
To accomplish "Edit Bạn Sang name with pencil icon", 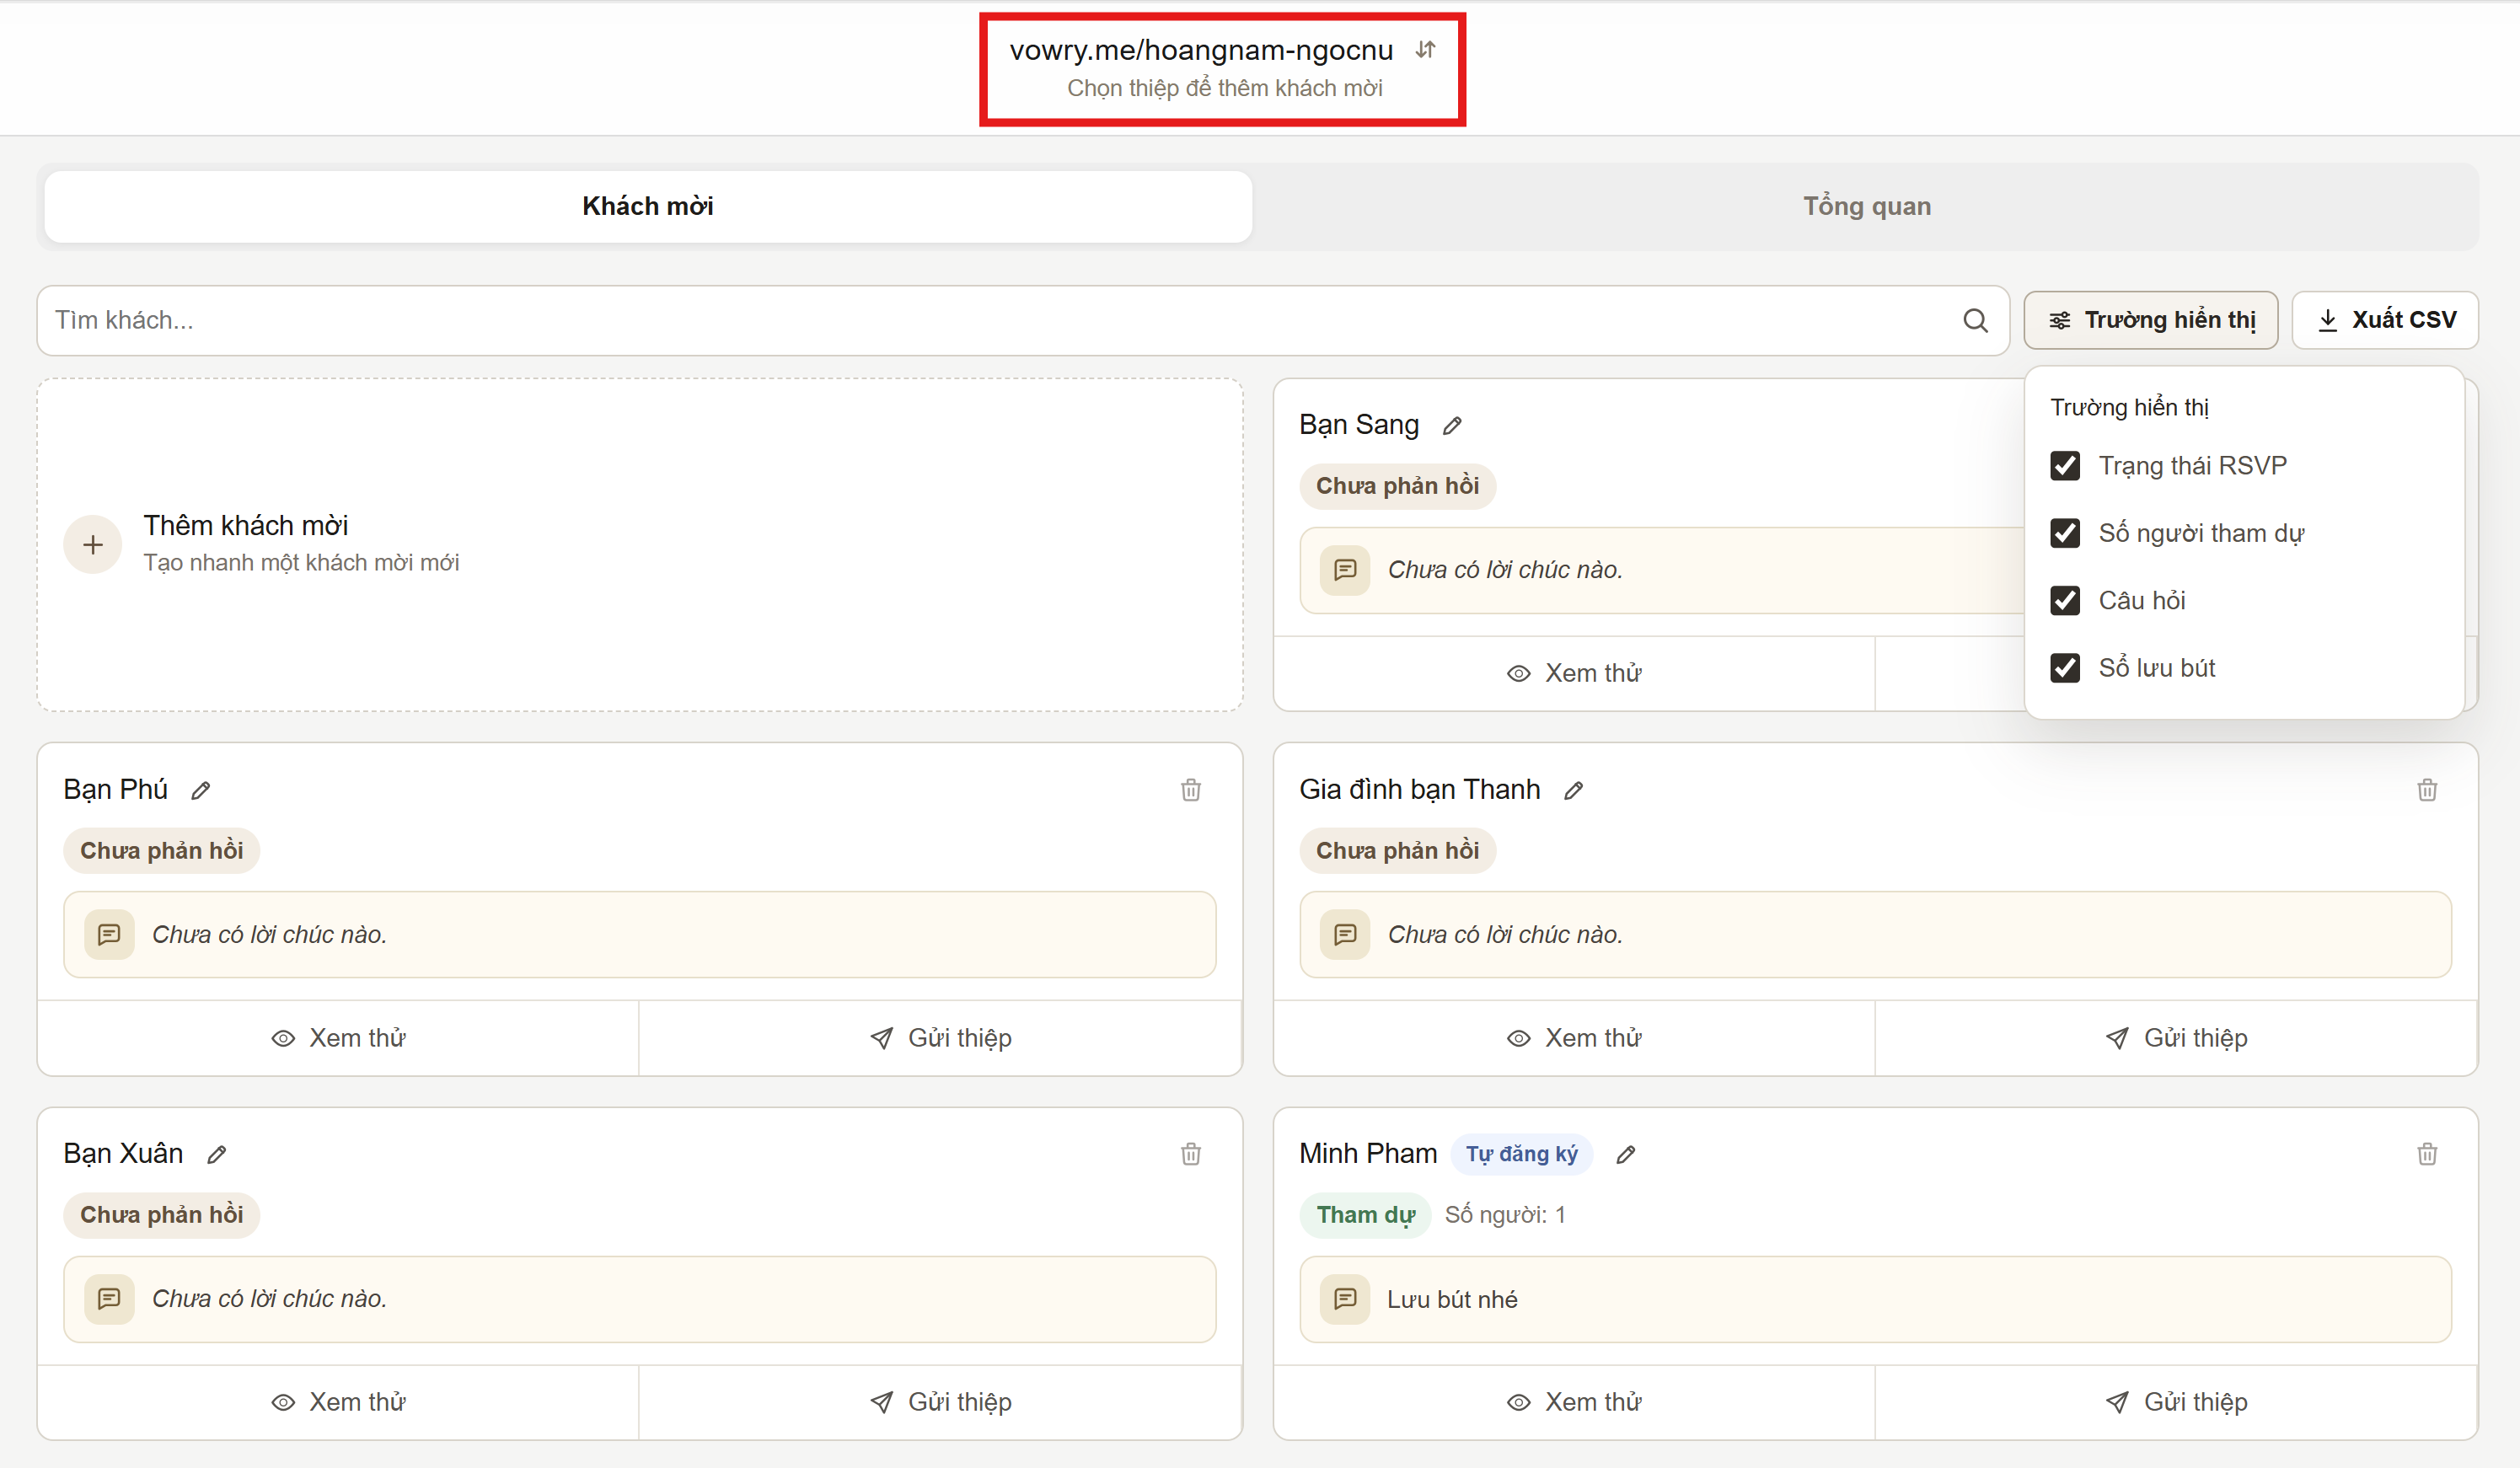I will coord(1452,426).
